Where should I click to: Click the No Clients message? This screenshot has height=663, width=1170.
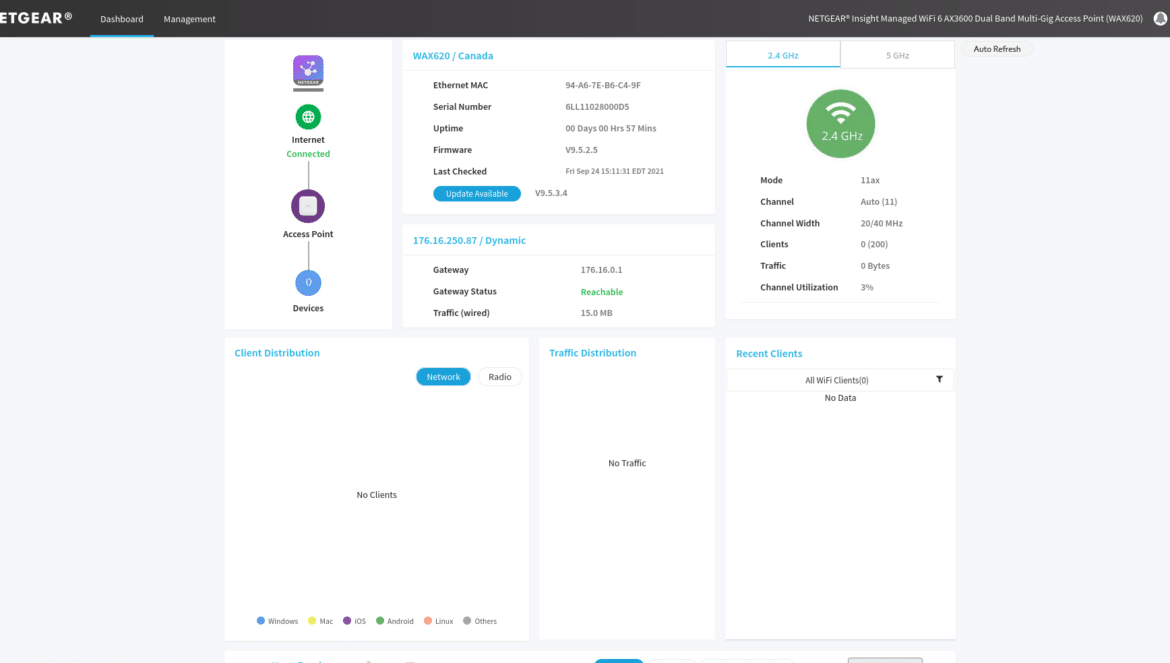[377, 494]
